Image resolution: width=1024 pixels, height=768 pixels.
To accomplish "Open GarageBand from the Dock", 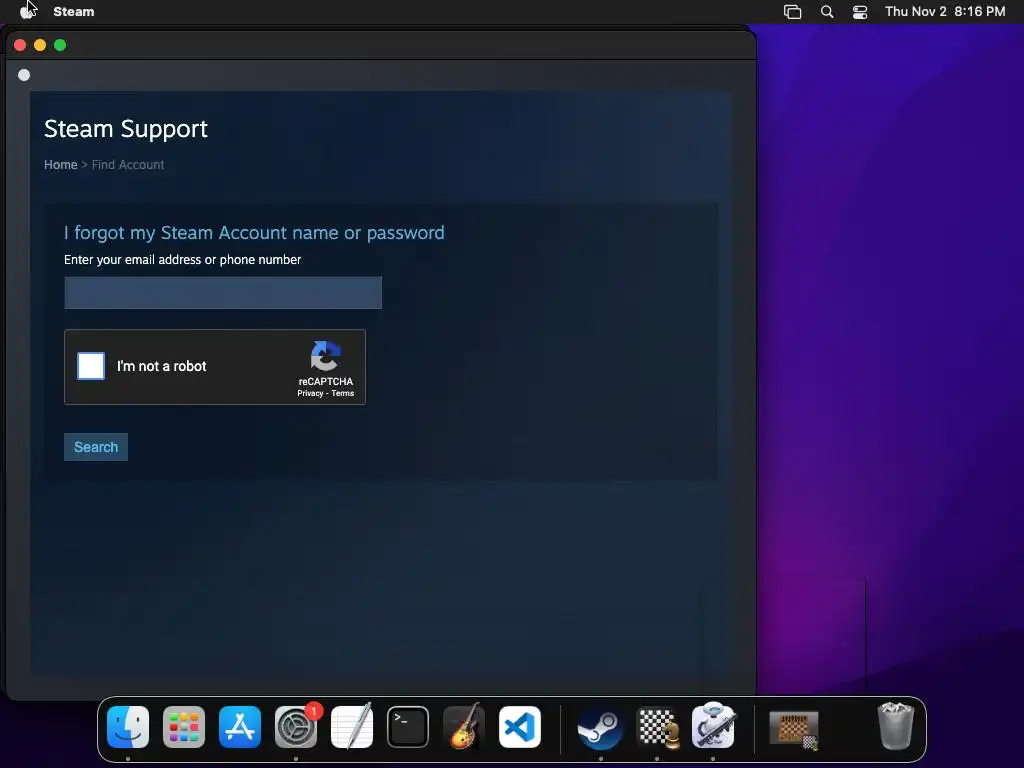I will [464, 727].
